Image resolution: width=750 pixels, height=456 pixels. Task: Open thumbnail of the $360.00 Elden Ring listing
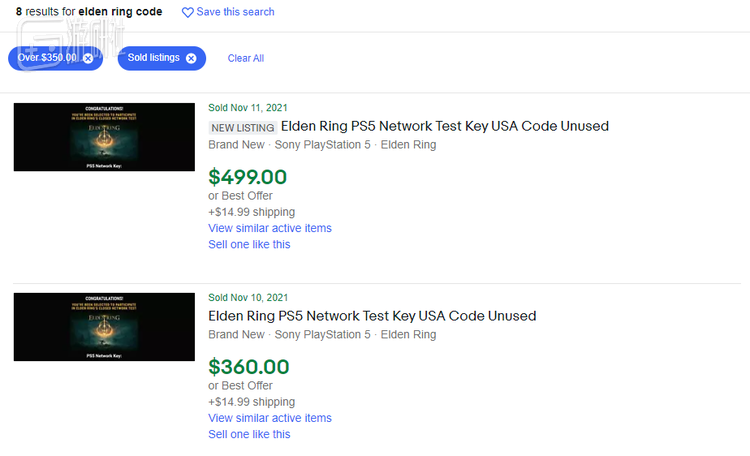(x=104, y=327)
